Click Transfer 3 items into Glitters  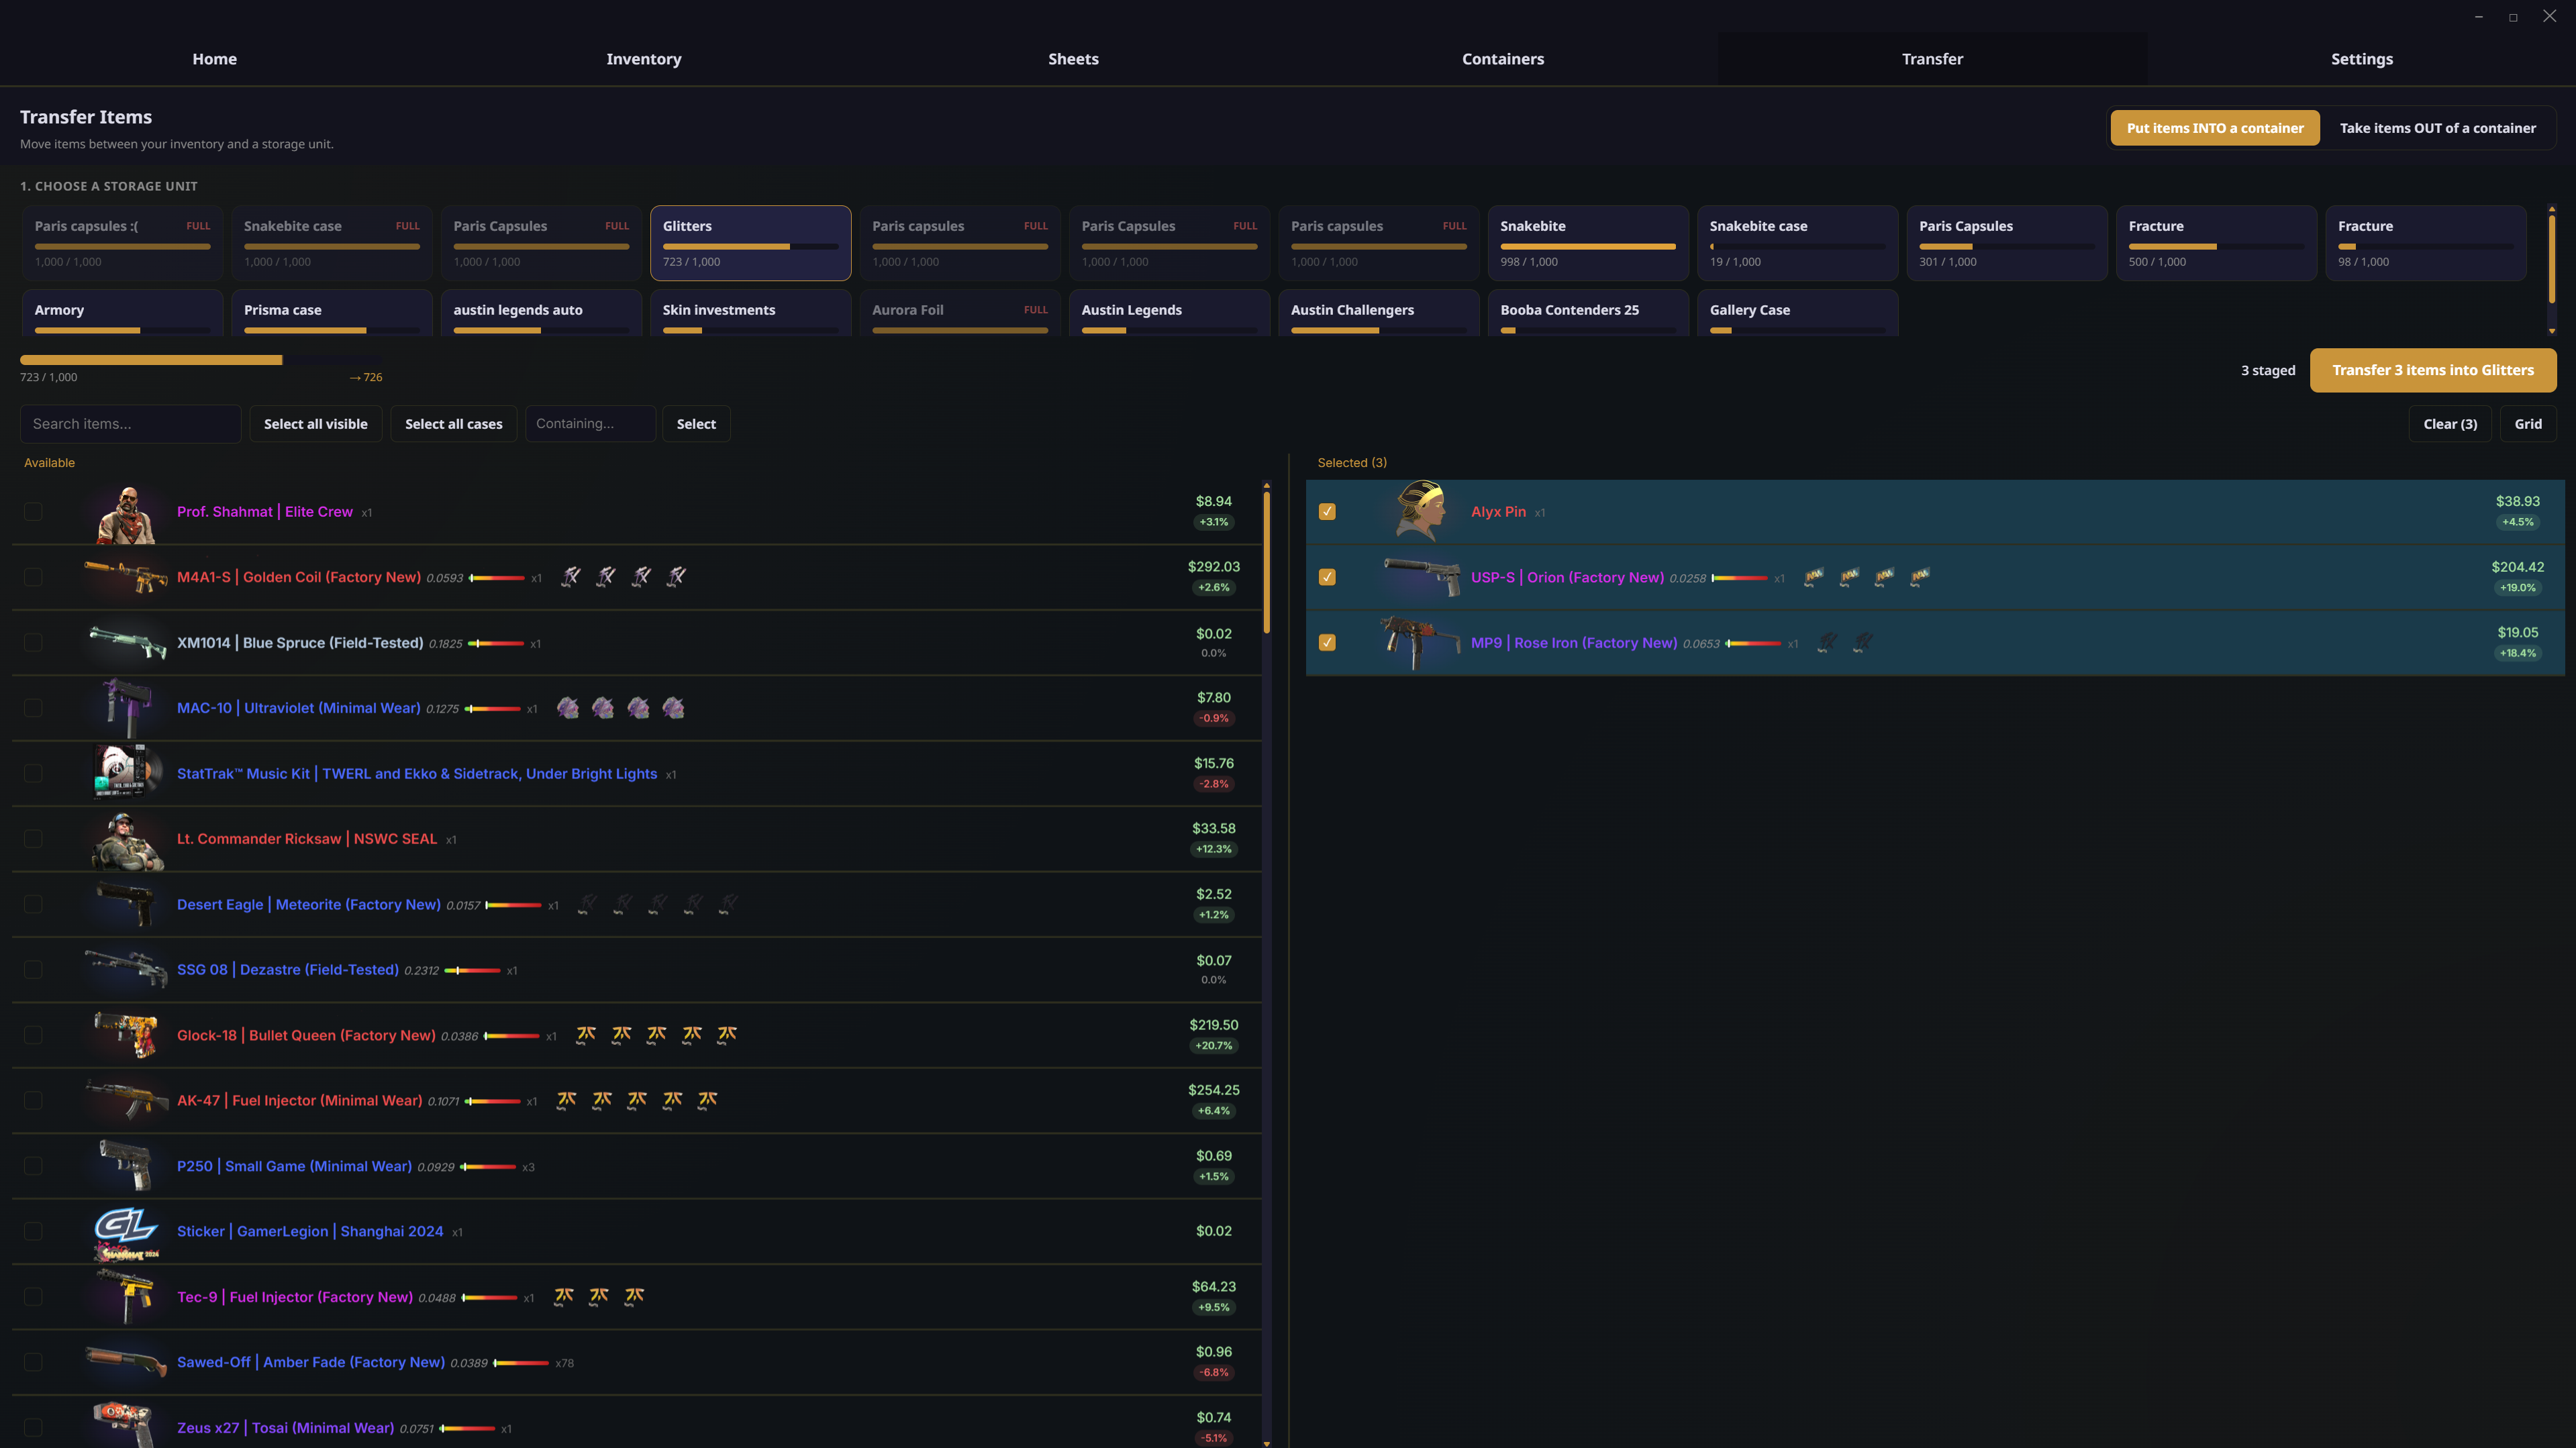point(2433,370)
